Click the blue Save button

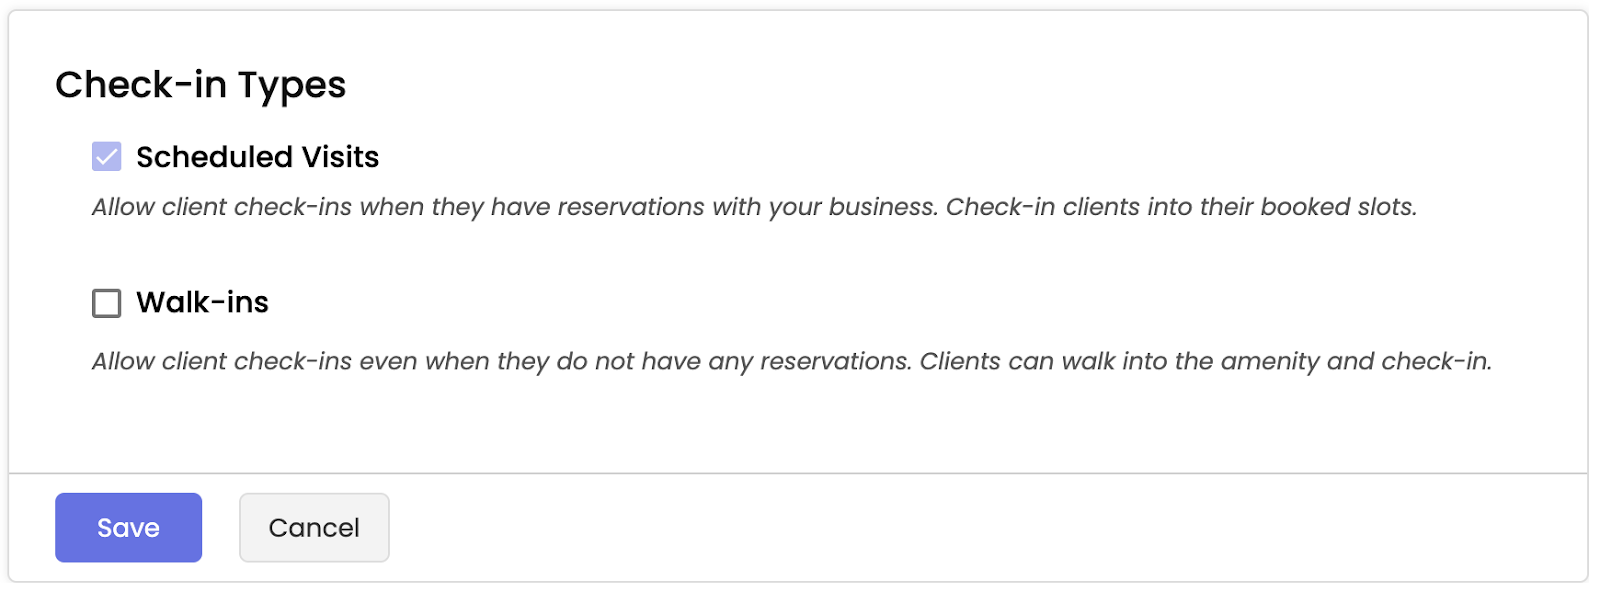pos(128,527)
